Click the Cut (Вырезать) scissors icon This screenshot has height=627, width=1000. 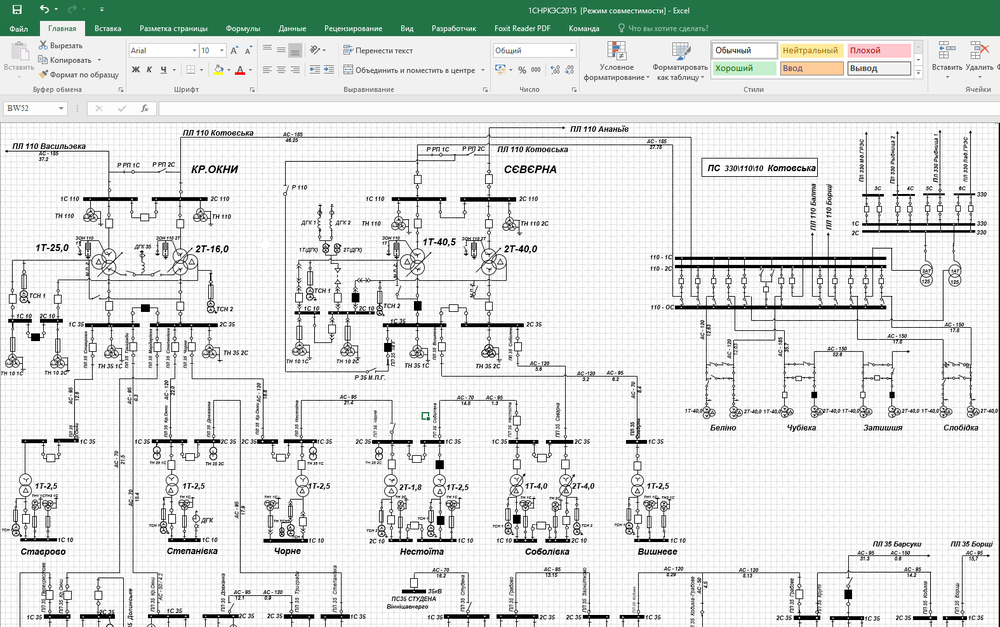(42, 45)
